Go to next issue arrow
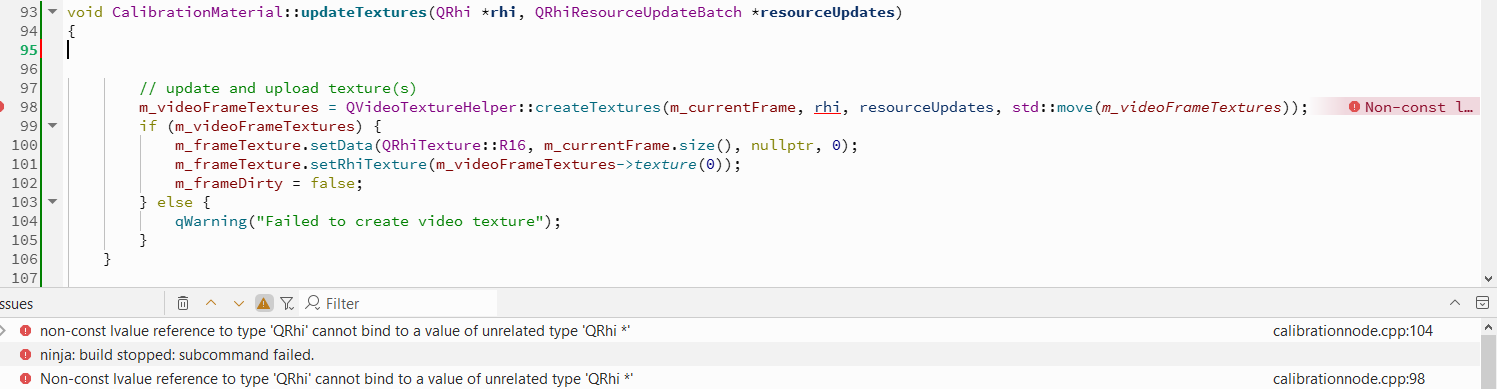The image size is (1497, 389). pos(238,303)
